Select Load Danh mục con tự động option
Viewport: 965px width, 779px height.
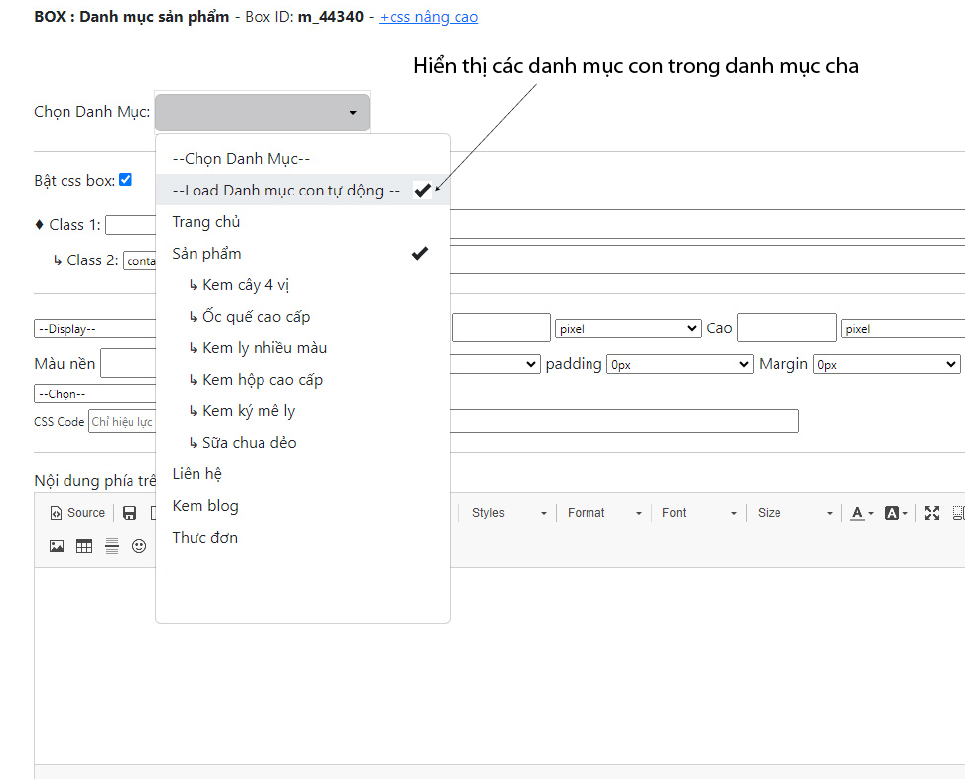click(303, 190)
